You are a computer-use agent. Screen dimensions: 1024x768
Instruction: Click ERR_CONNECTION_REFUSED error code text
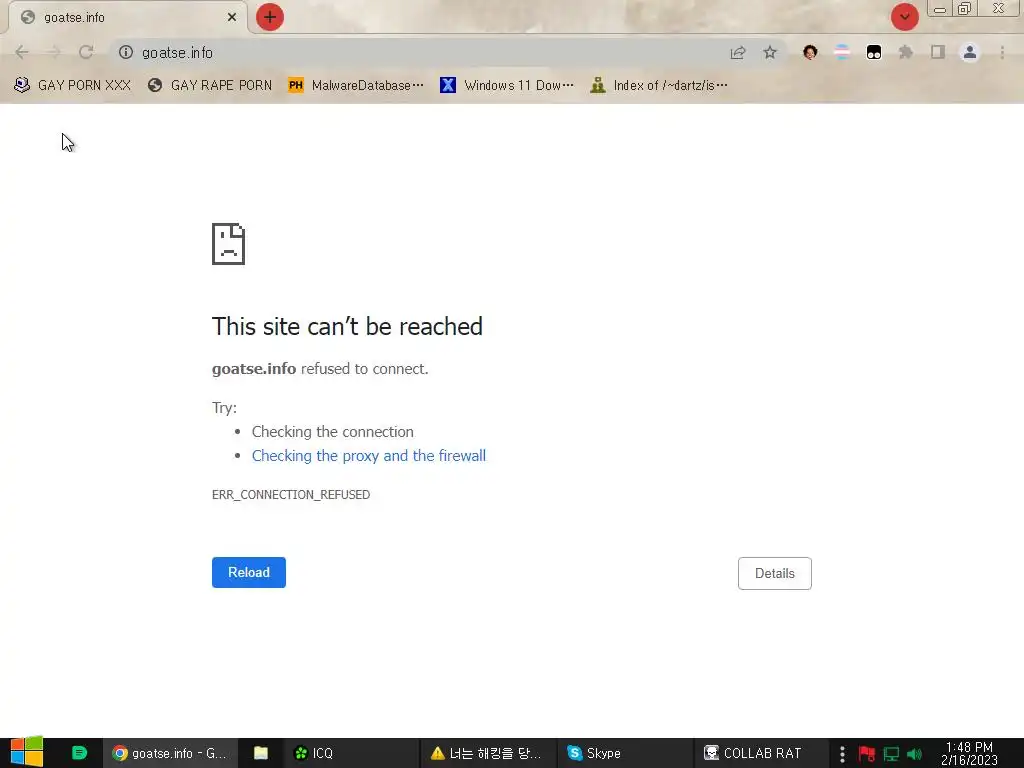click(x=291, y=495)
